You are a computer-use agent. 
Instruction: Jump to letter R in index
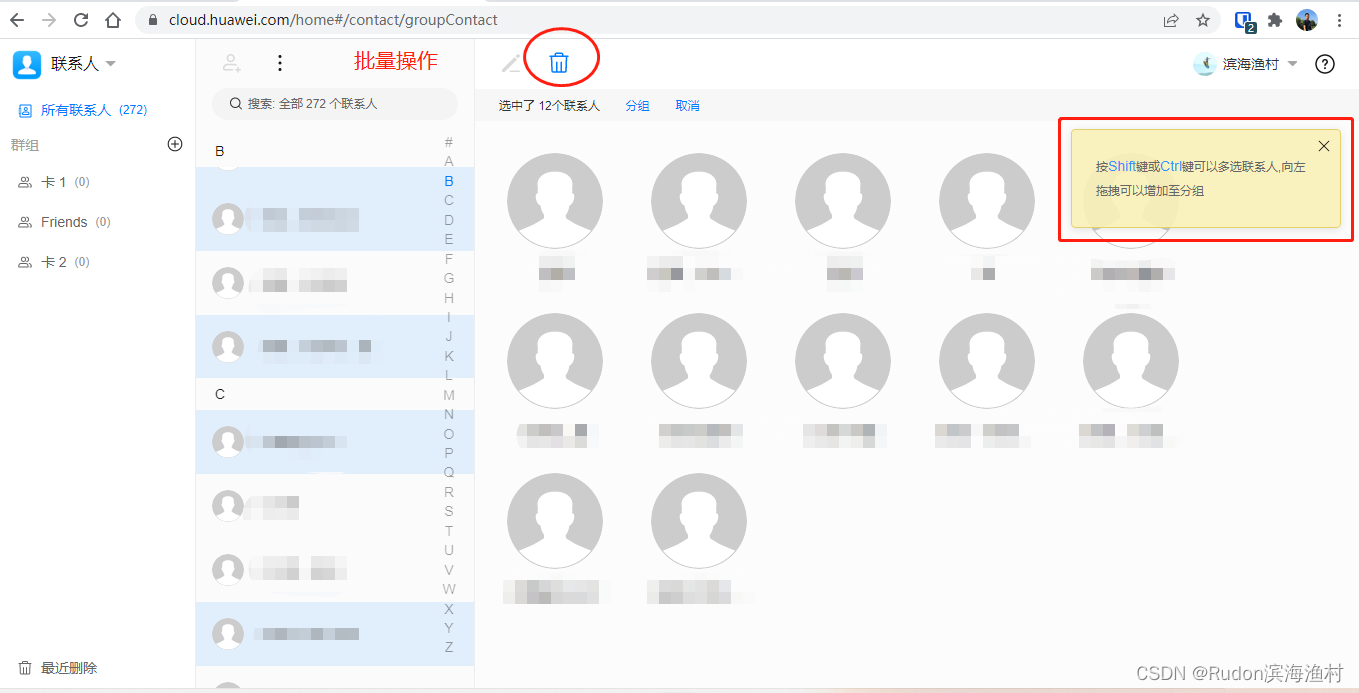point(449,492)
